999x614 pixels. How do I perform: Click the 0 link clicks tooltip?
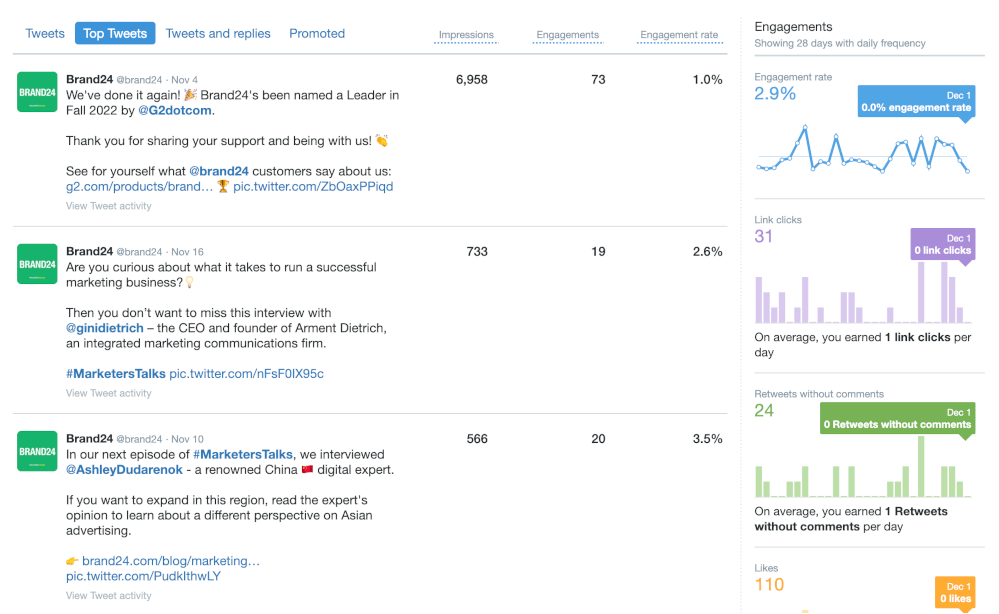(x=942, y=244)
